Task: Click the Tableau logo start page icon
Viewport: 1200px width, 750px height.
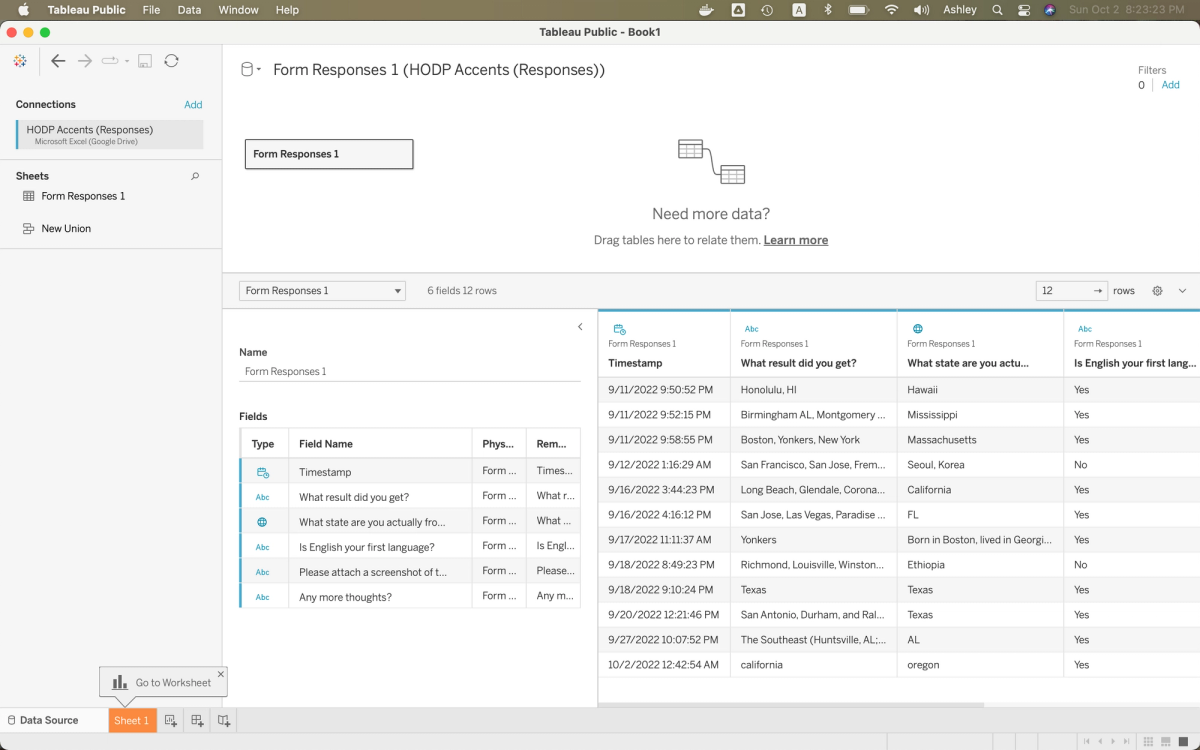Action: coord(20,61)
